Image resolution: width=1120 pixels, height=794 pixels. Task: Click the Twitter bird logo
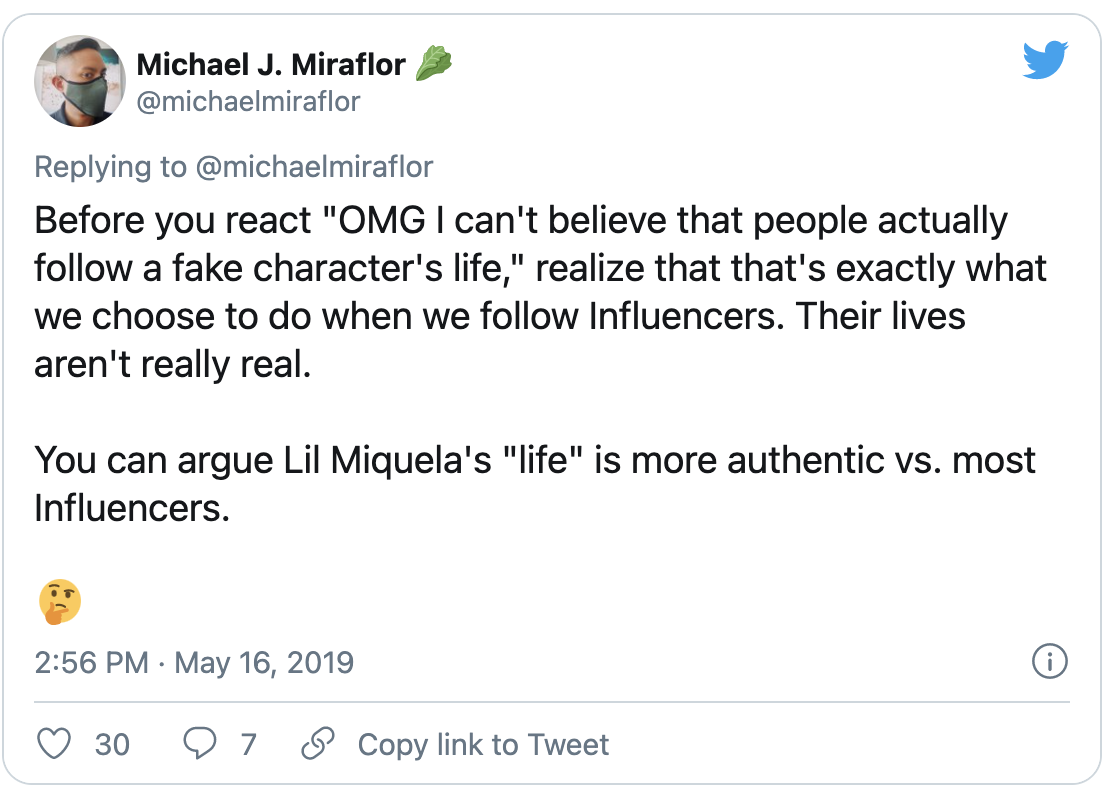click(x=1046, y=62)
